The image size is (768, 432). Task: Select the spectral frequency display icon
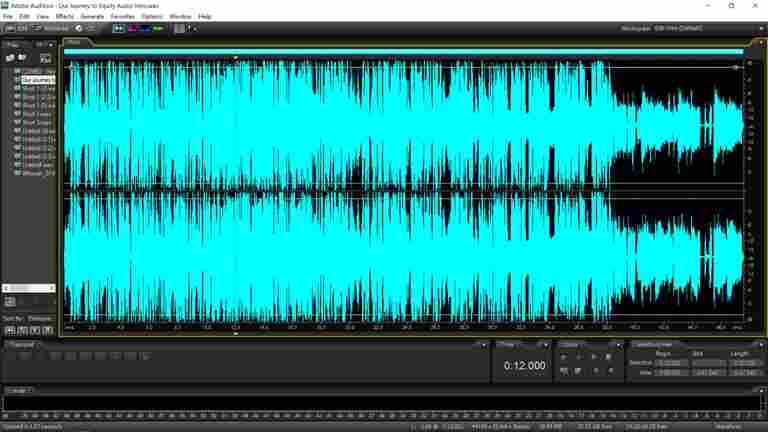pos(132,28)
